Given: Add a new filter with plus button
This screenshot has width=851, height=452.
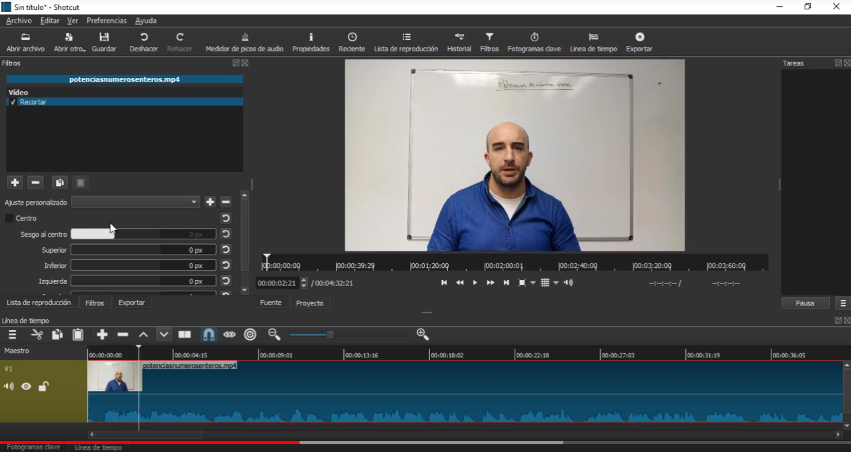Looking at the screenshot, I should 14,182.
